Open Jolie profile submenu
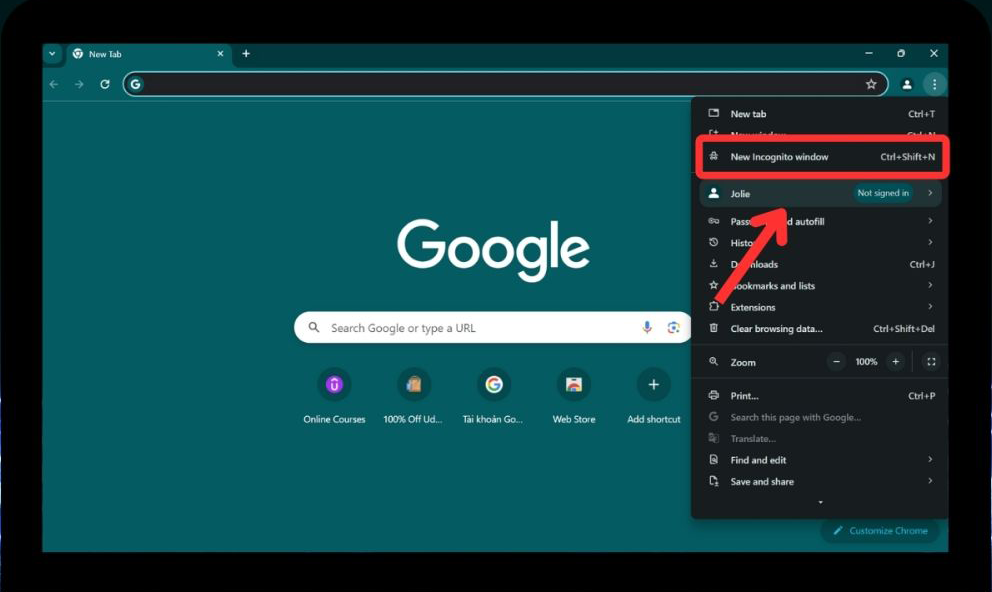 click(x=821, y=193)
